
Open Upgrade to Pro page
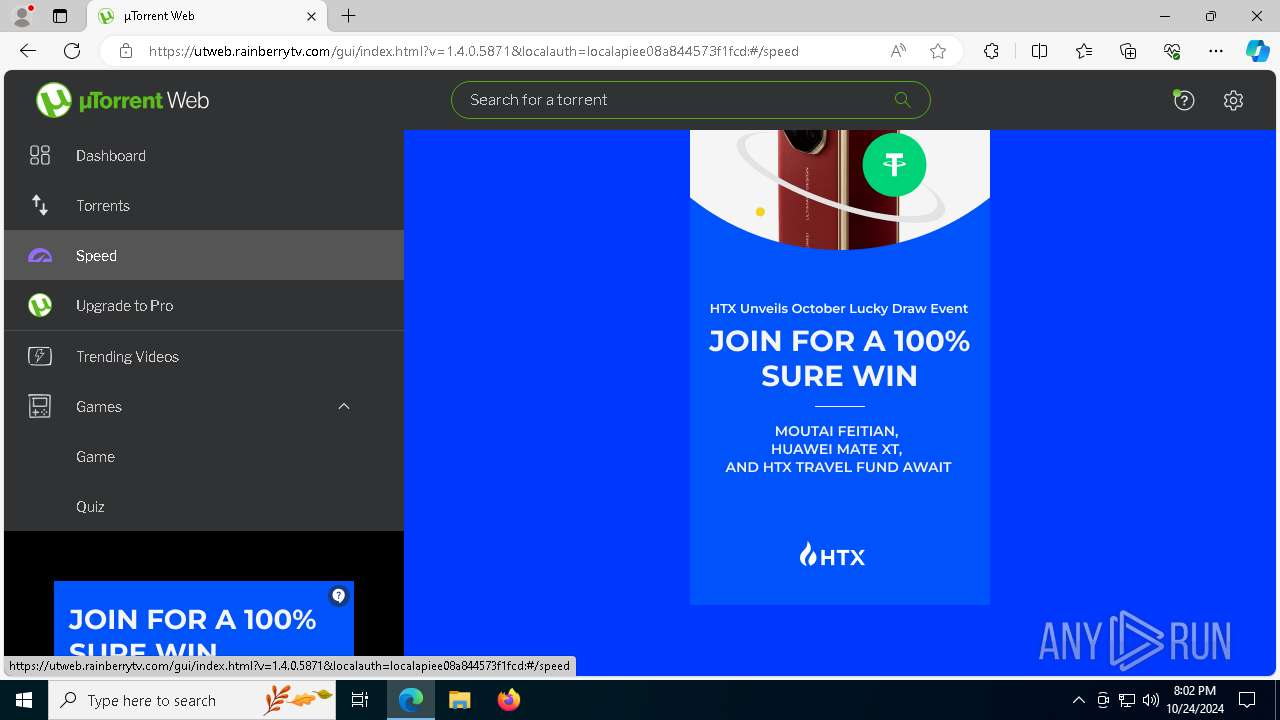[204, 305]
